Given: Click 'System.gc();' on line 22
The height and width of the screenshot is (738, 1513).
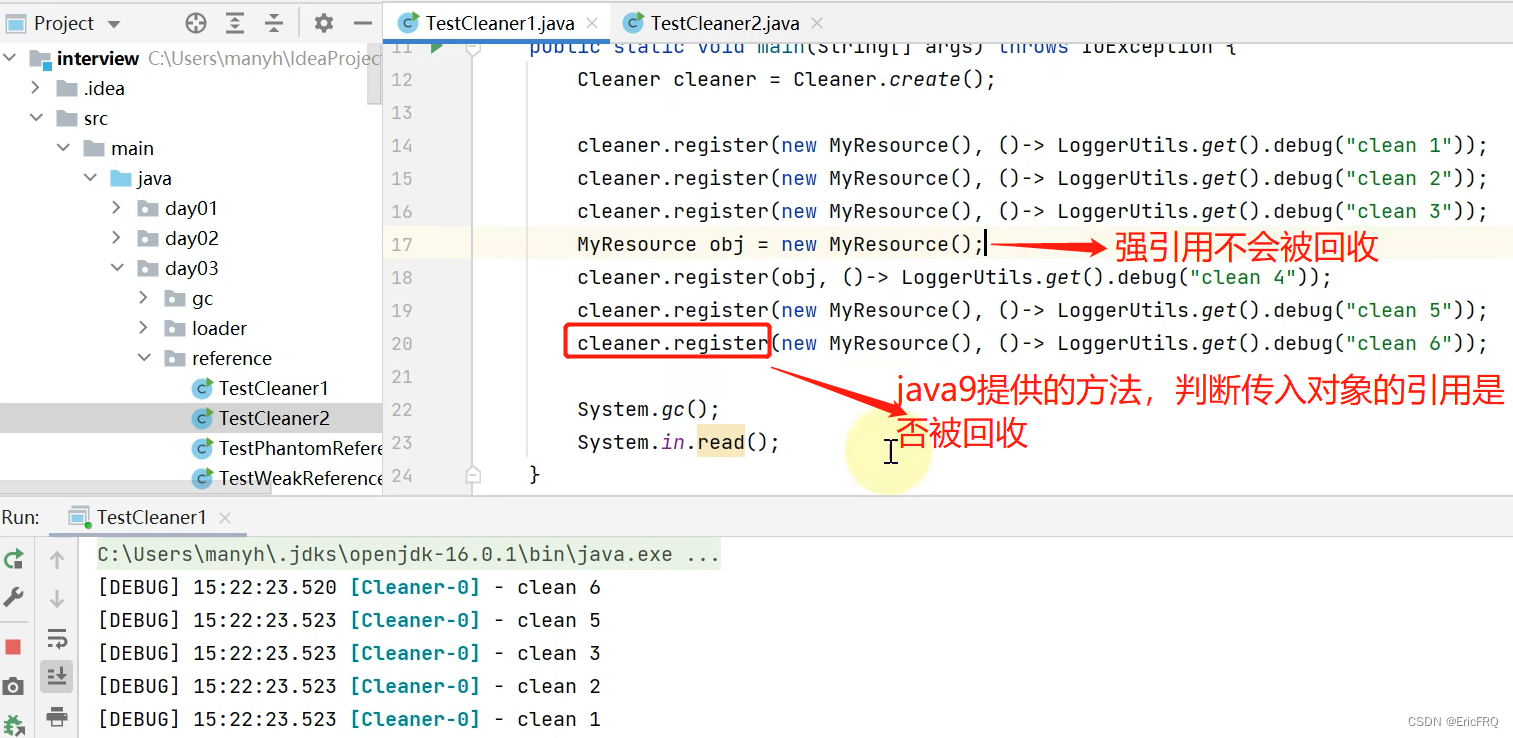Looking at the screenshot, I should pos(648,409).
